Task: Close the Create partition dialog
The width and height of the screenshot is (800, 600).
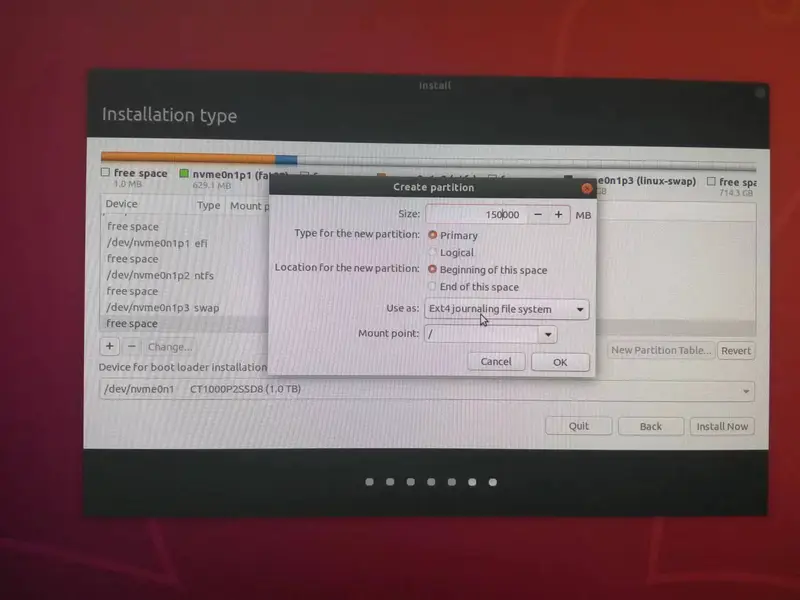Action: click(x=587, y=189)
